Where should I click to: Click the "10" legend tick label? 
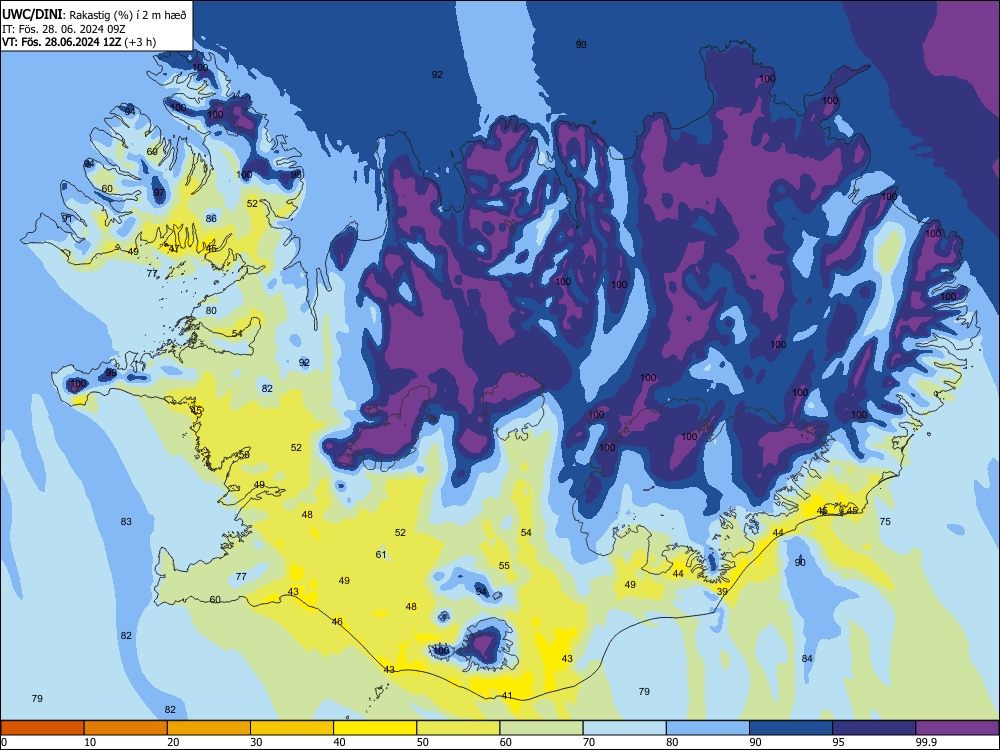click(x=90, y=742)
